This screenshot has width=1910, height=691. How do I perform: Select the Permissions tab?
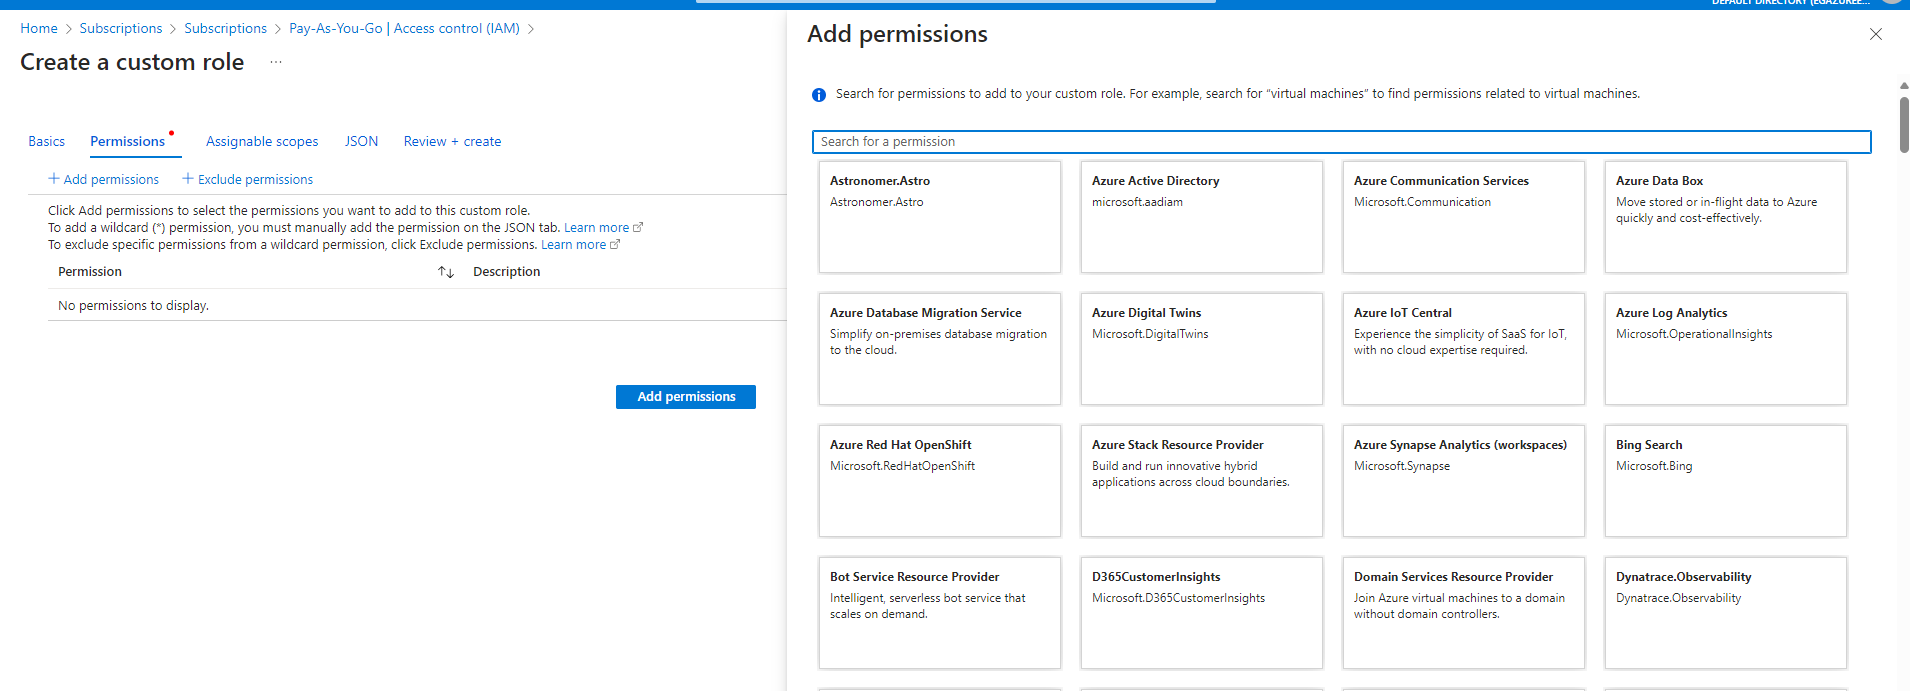(x=128, y=141)
